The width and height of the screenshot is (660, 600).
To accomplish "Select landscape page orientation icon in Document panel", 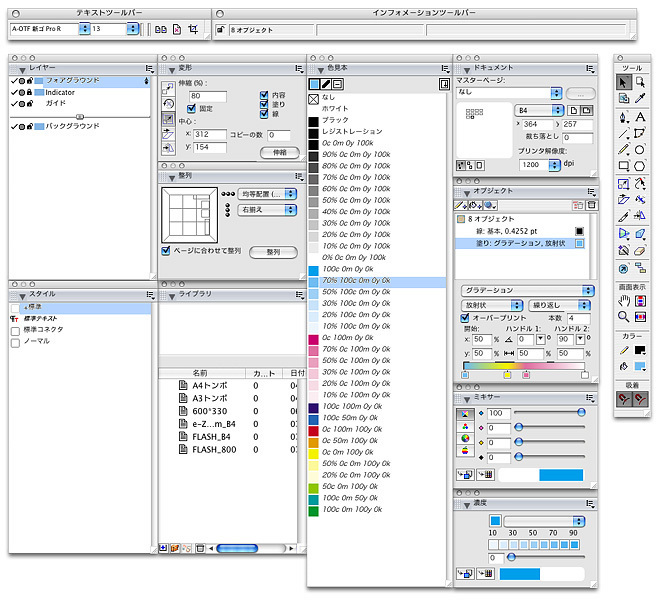I will click(587, 111).
